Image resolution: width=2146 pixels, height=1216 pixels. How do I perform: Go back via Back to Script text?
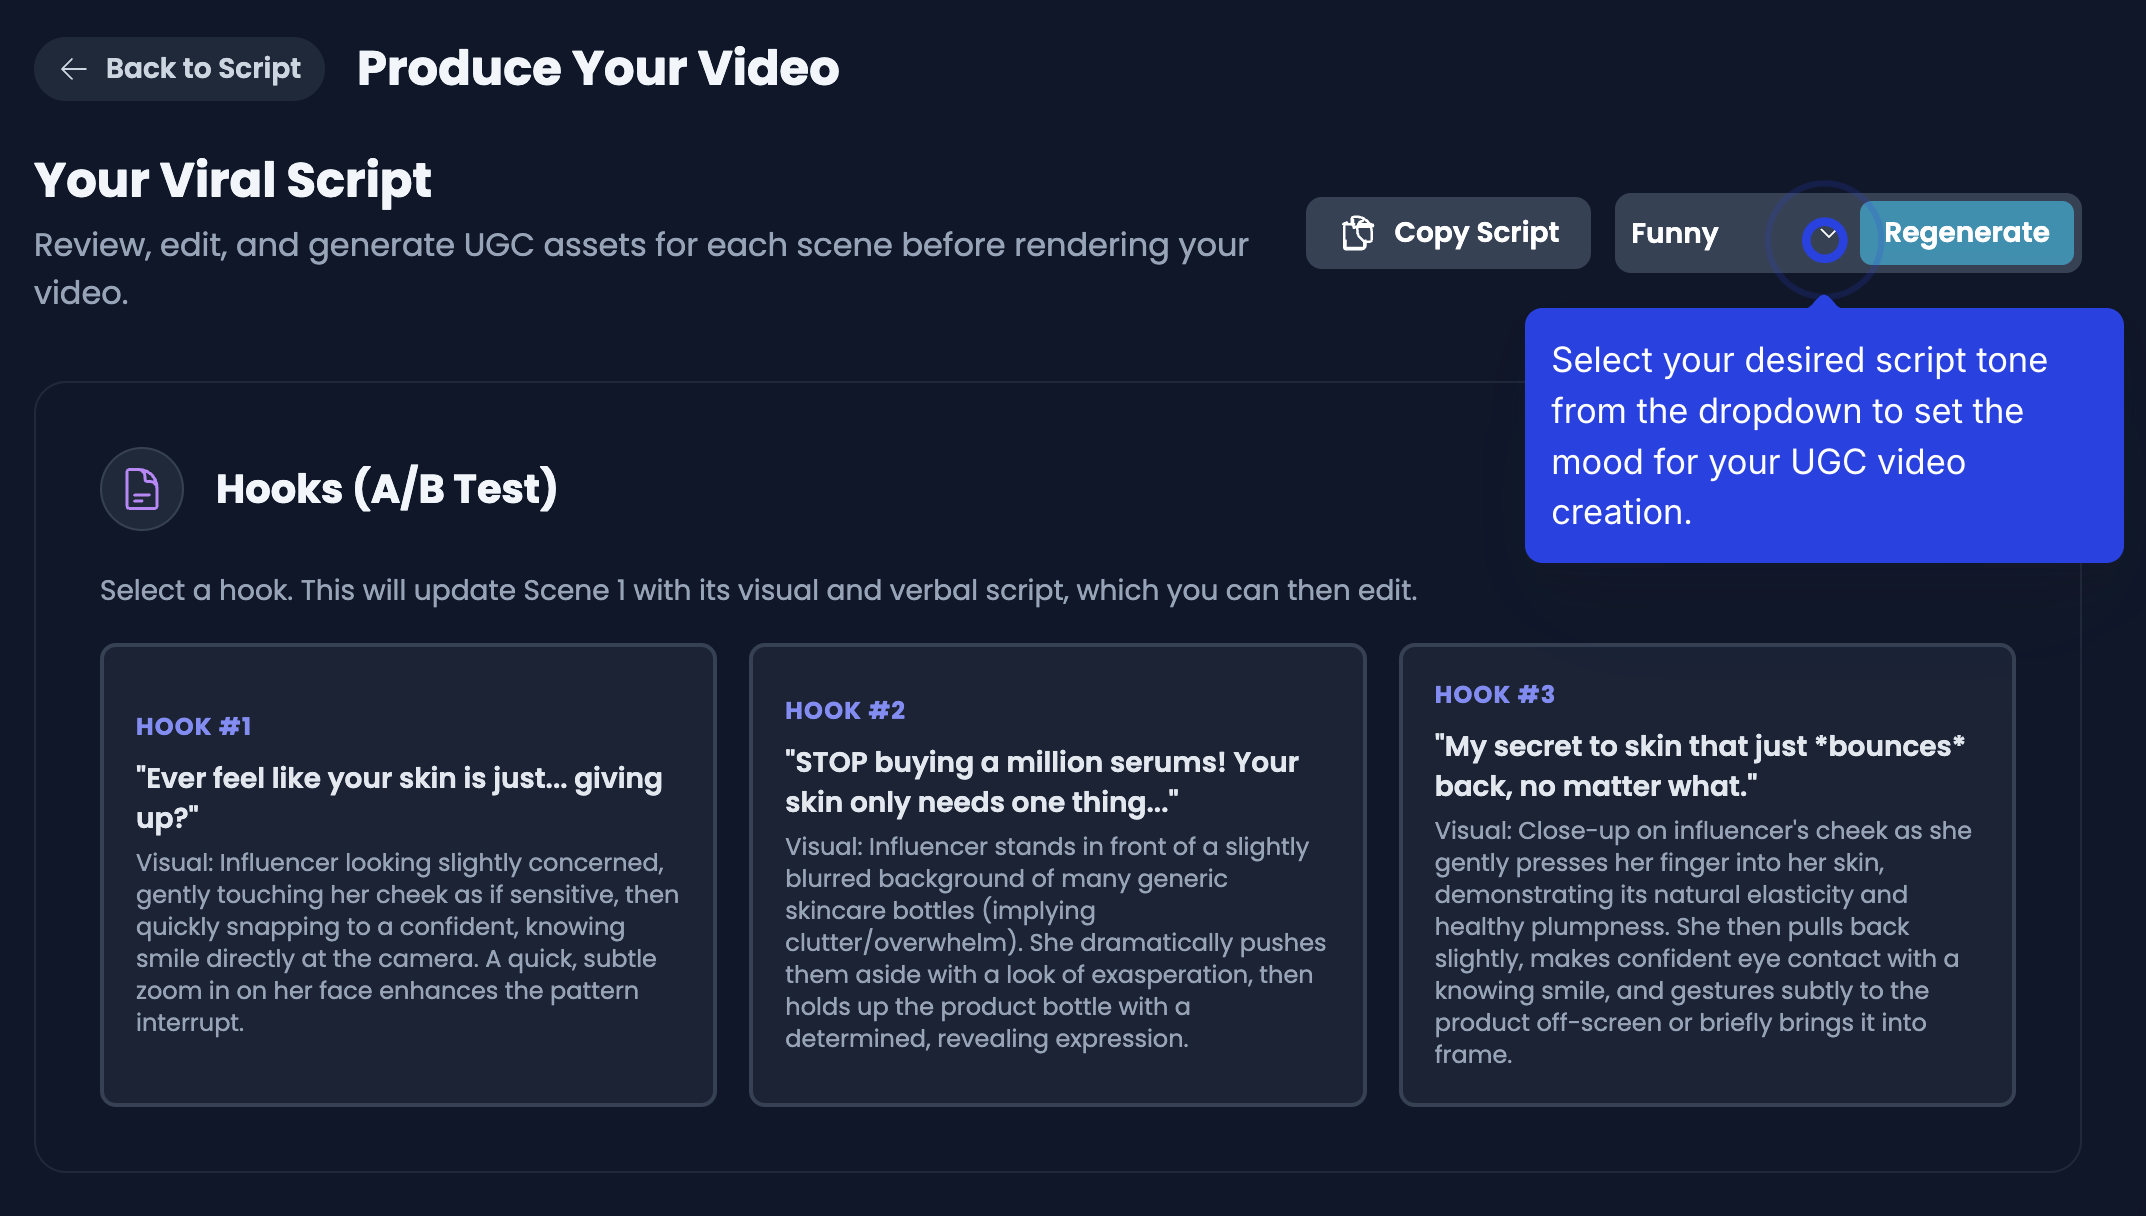pos(203,69)
